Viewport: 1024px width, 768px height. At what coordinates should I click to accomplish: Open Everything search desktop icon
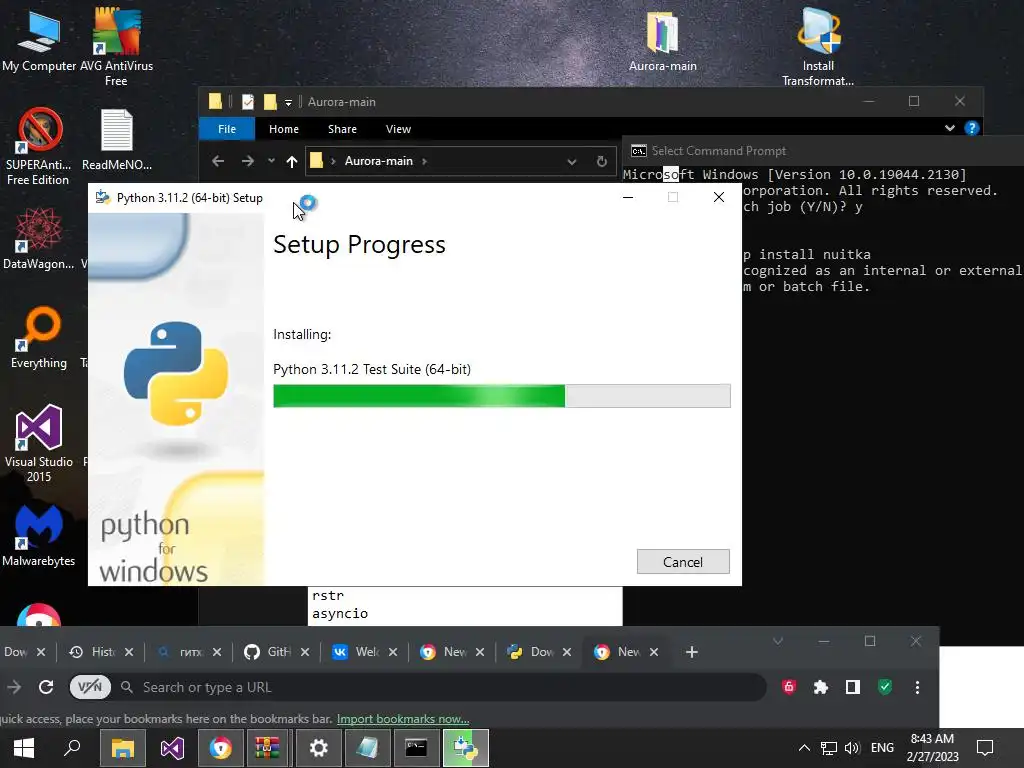[39, 337]
